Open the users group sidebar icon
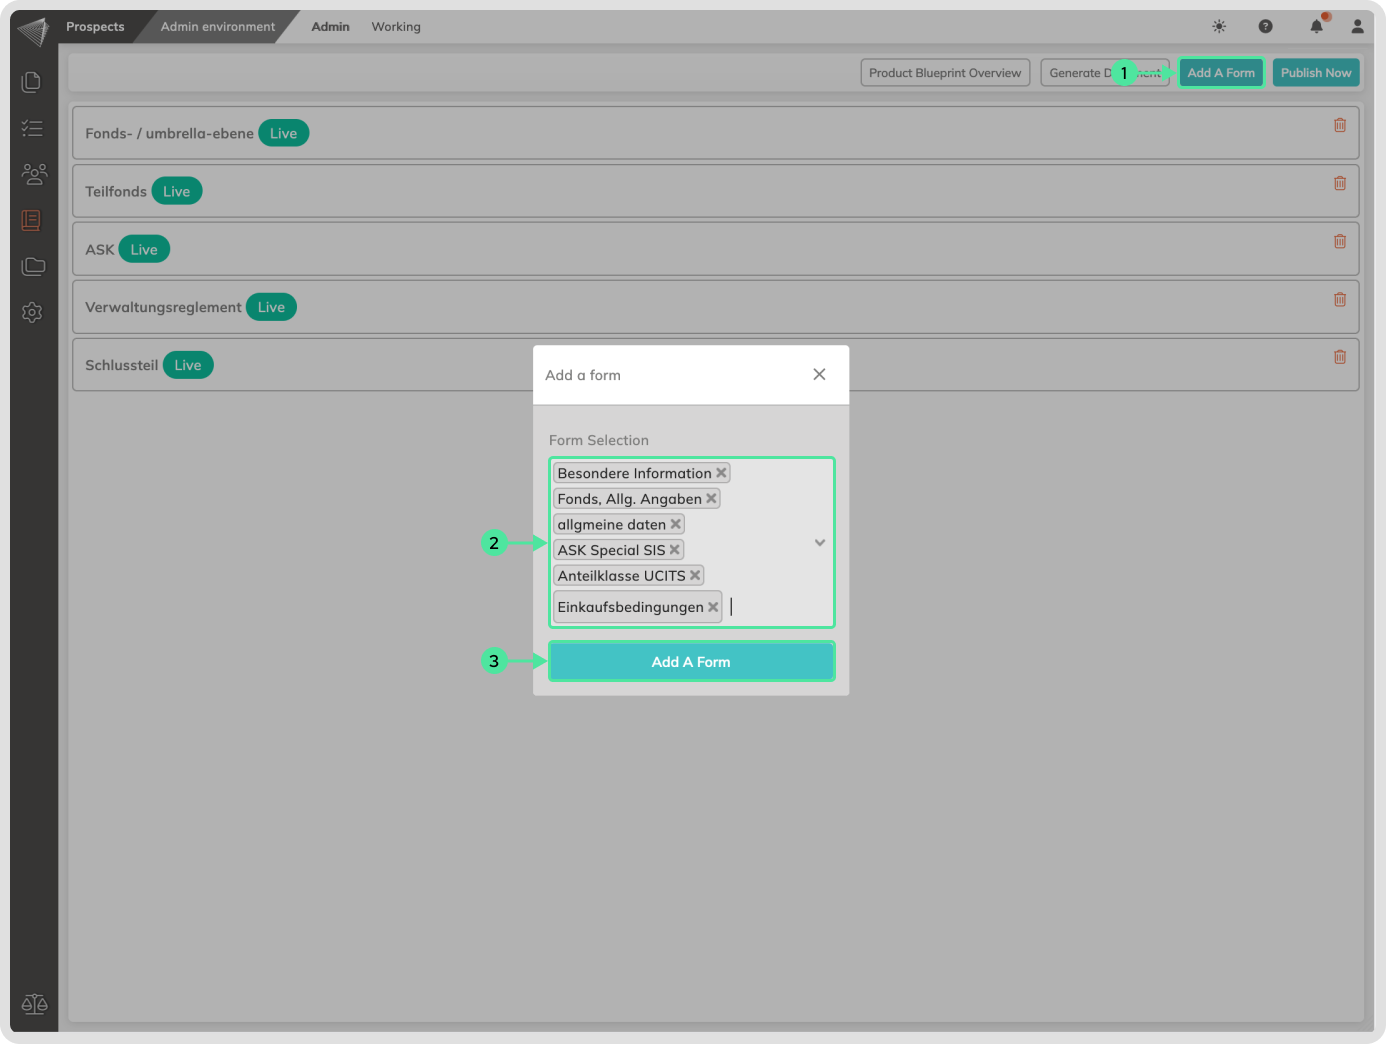1386x1044 pixels. point(33,174)
